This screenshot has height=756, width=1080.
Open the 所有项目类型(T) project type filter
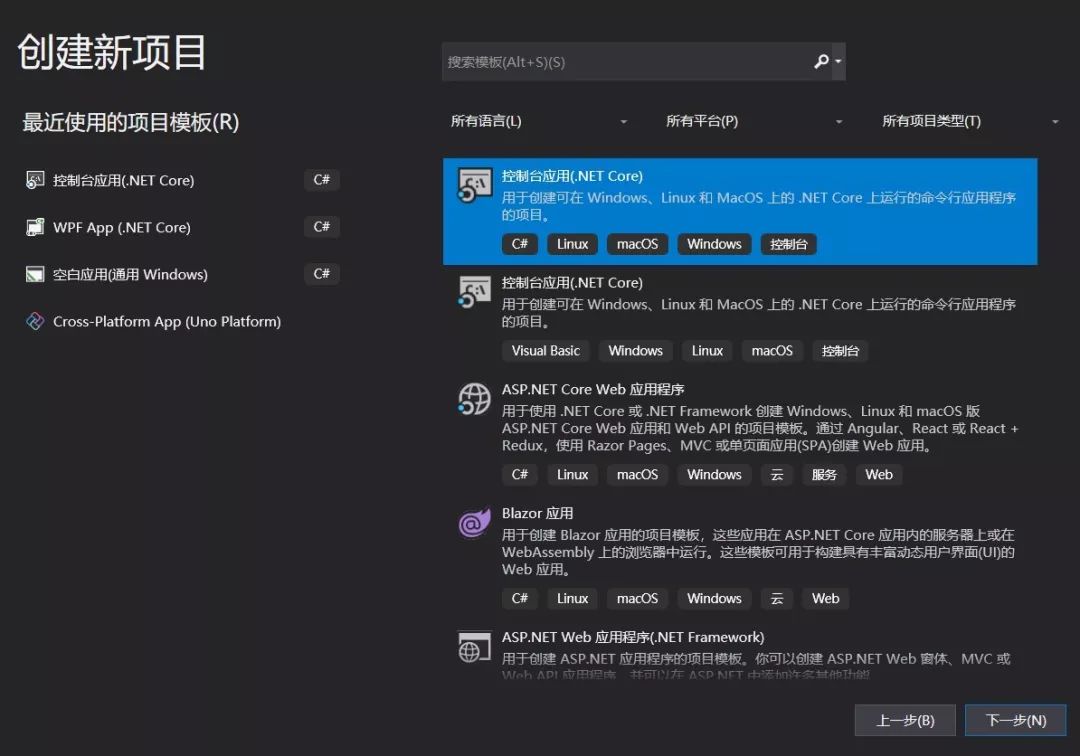tap(970, 121)
